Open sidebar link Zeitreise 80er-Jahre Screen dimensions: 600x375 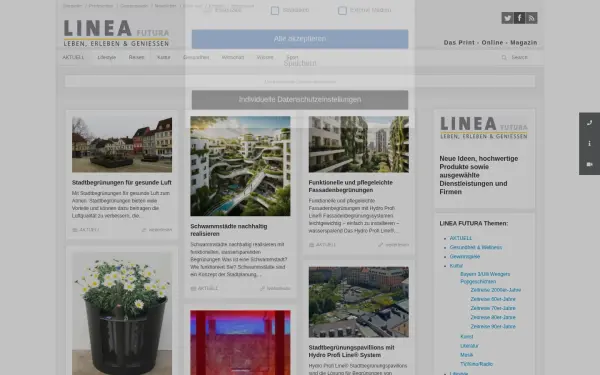(493, 318)
